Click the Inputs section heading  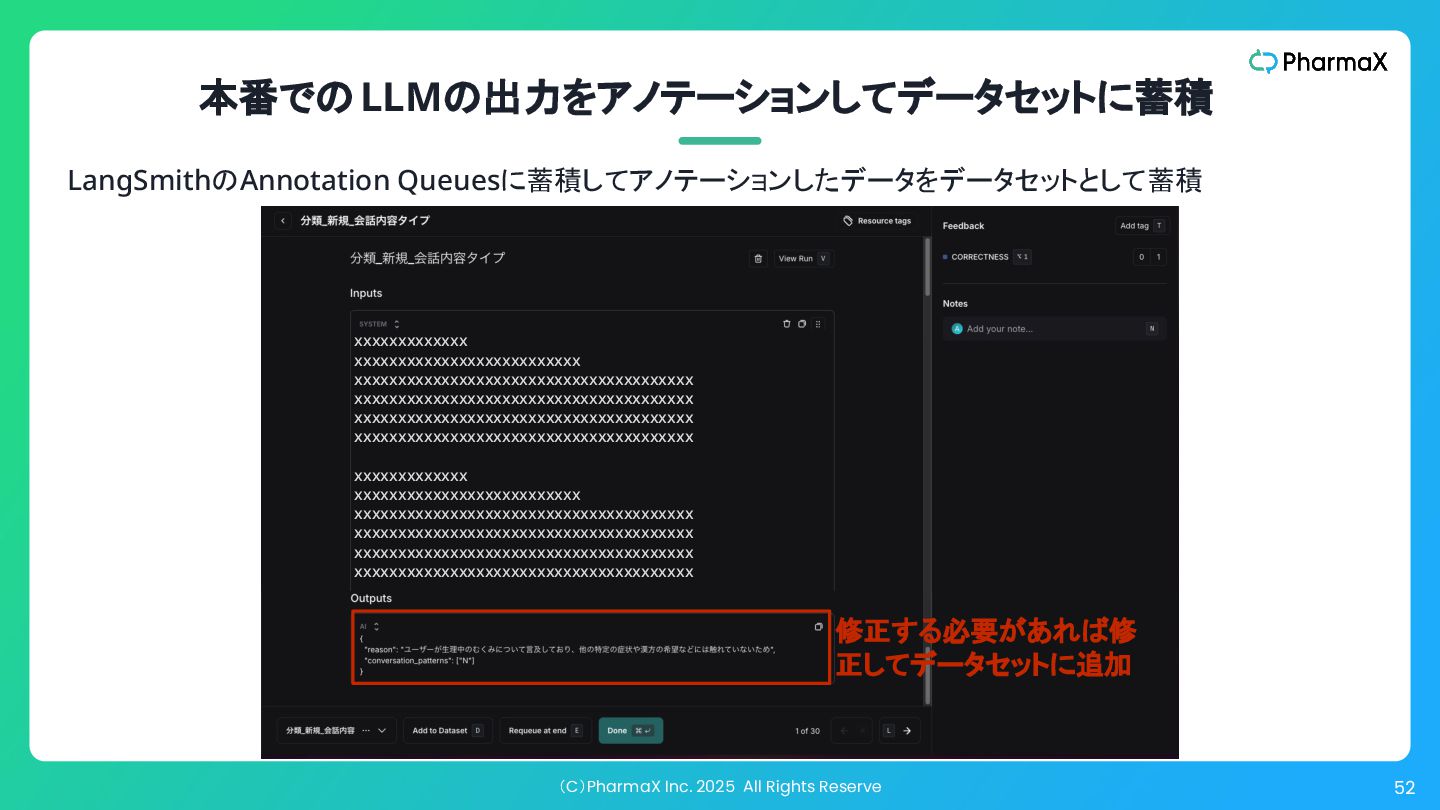(x=366, y=293)
